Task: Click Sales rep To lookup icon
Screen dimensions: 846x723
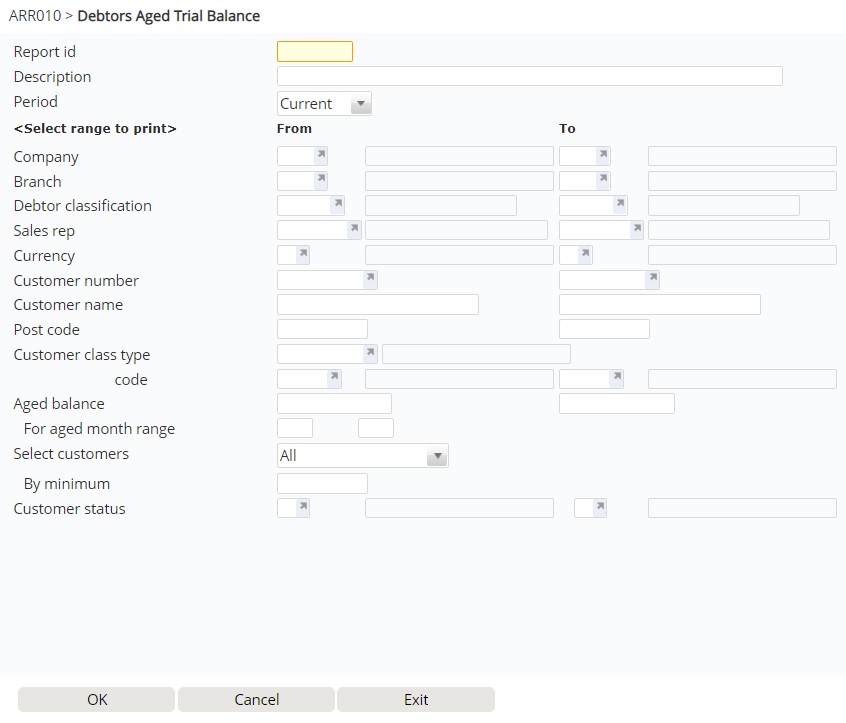Action: (636, 230)
